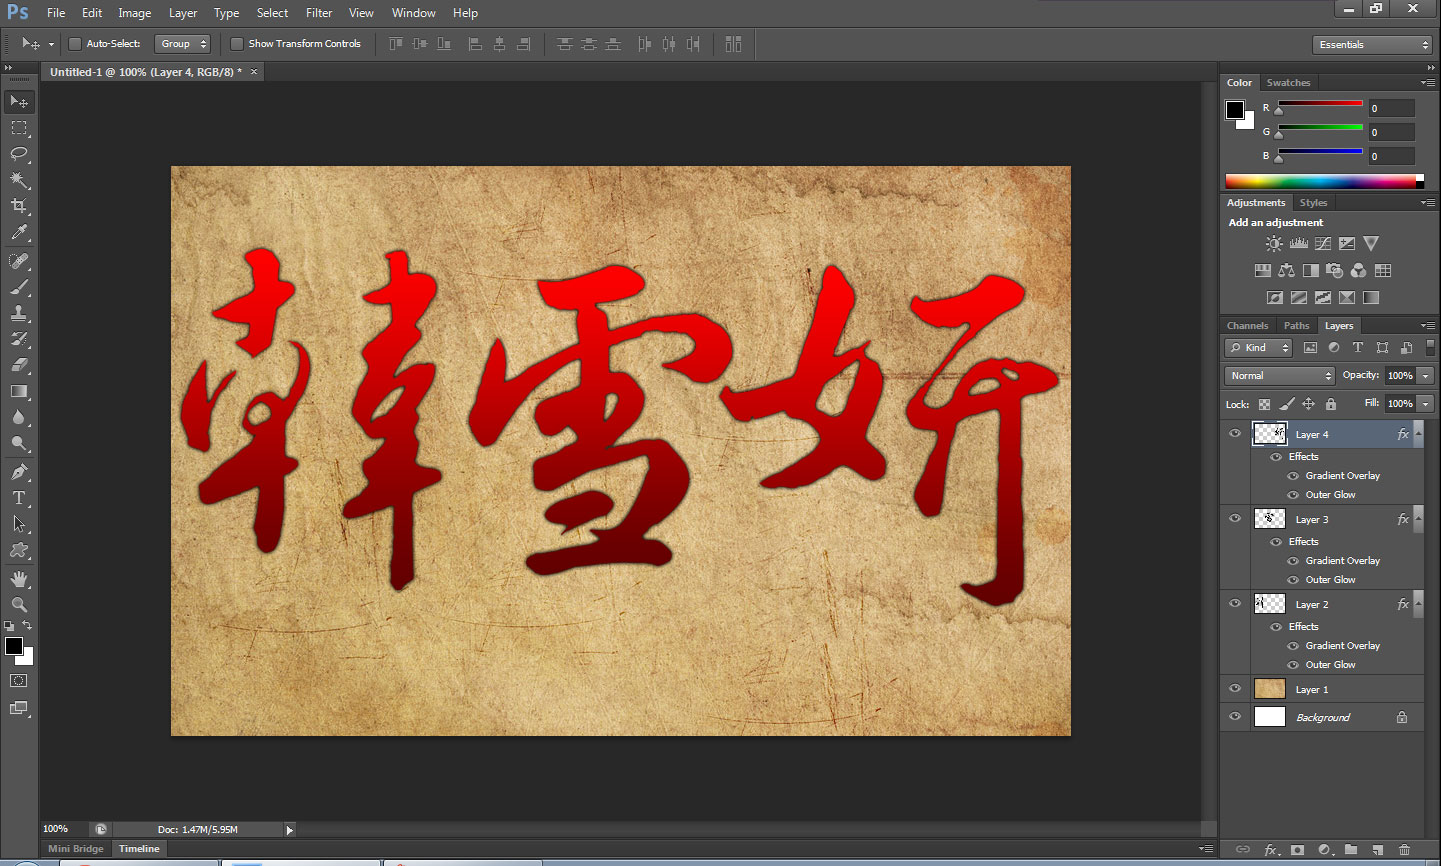Viewport: 1441px width, 866px height.
Task: Open the layer Fill slider dropdown
Action: tap(1426, 404)
